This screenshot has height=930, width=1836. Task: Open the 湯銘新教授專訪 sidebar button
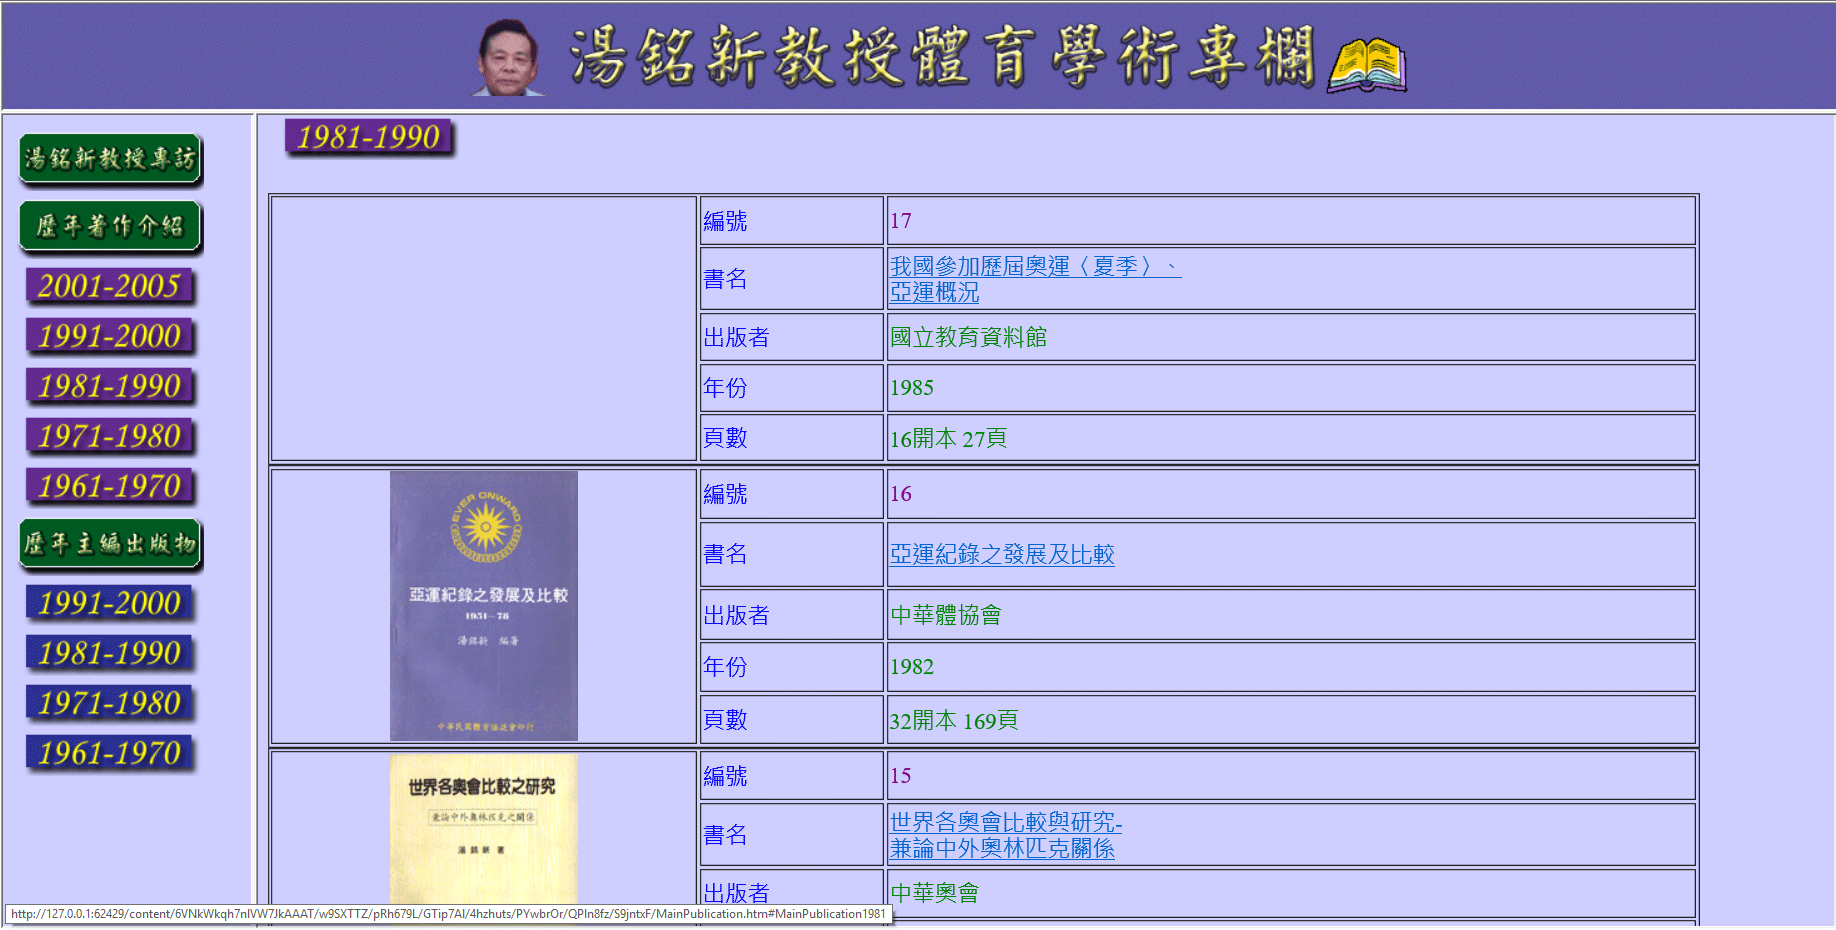point(110,160)
